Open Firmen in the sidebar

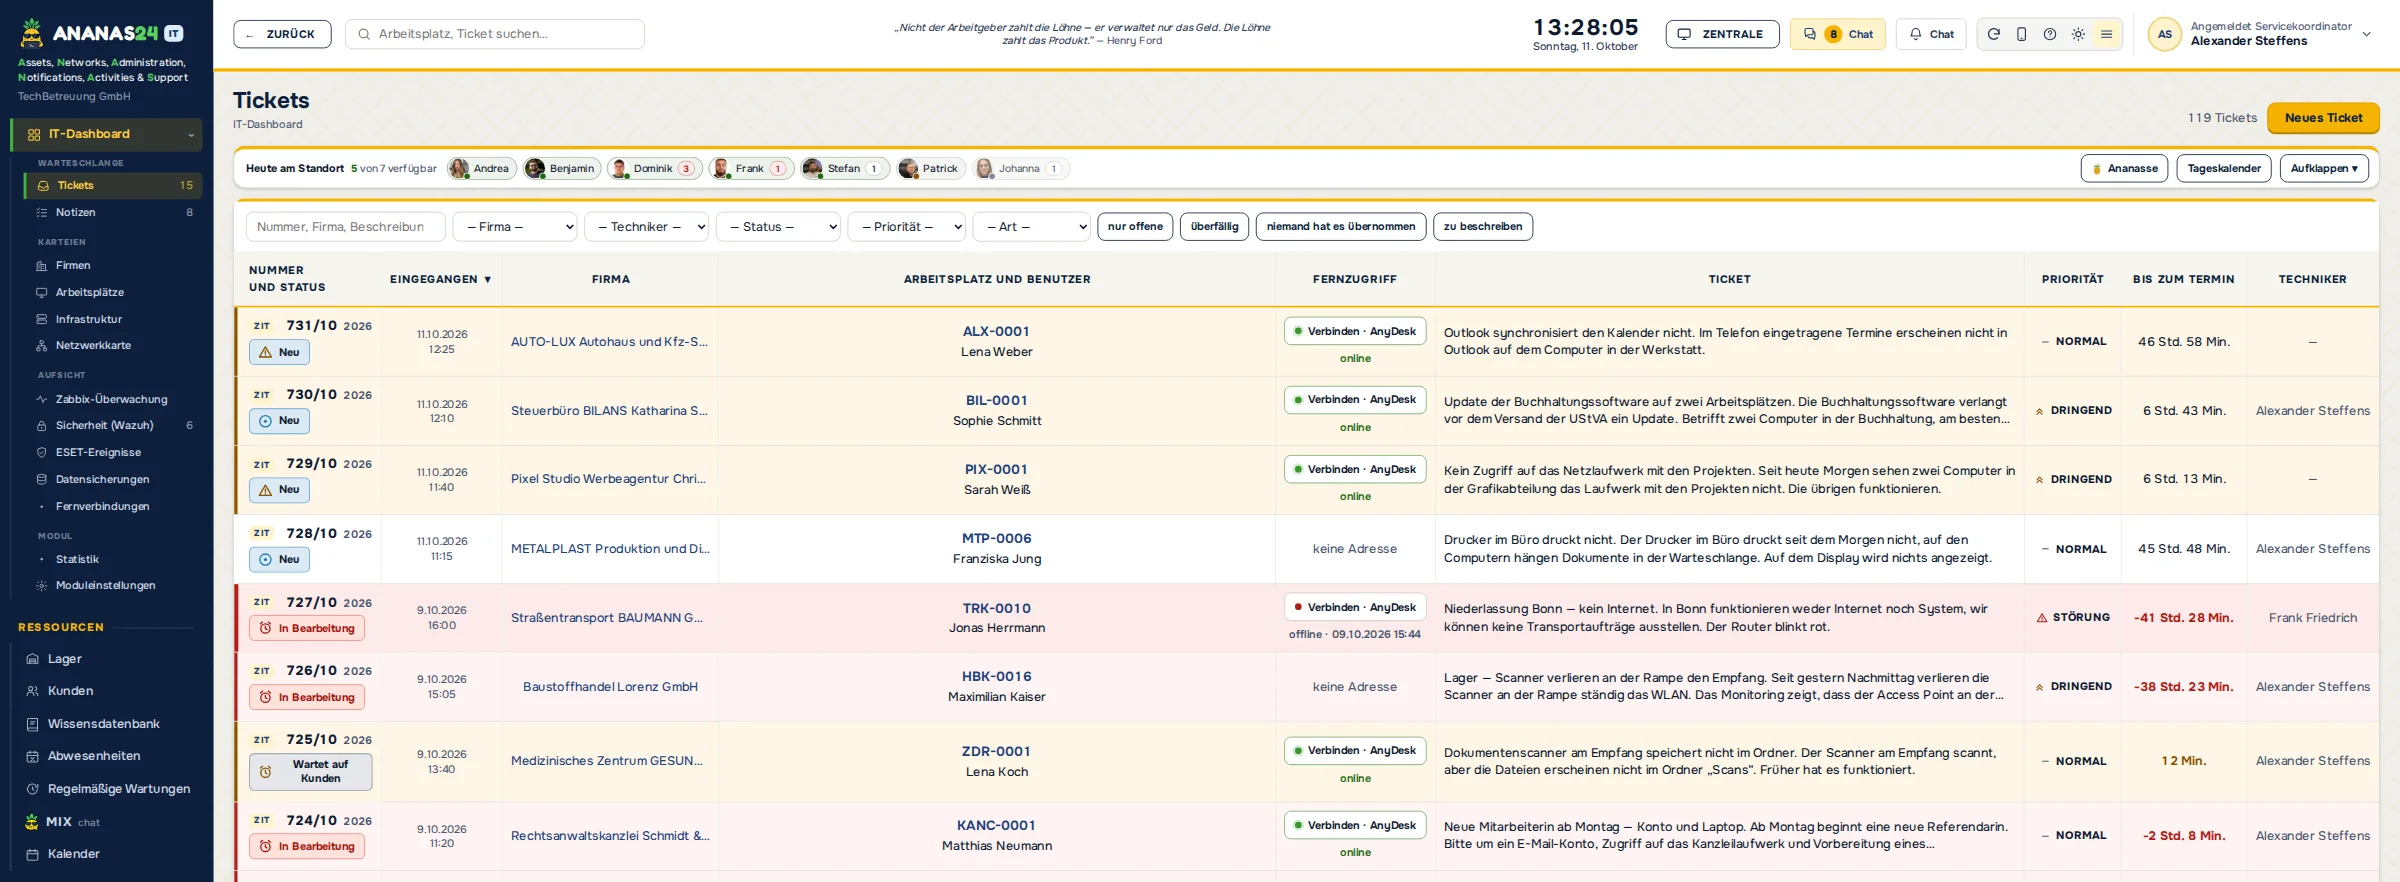(113, 265)
